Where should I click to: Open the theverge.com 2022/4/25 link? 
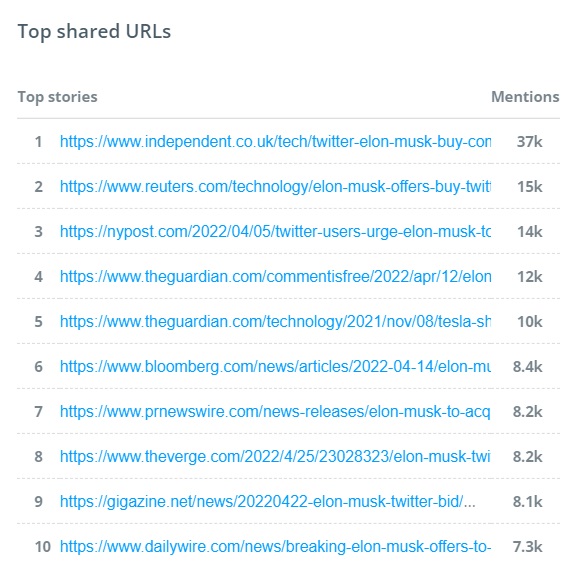click(275, 457)
